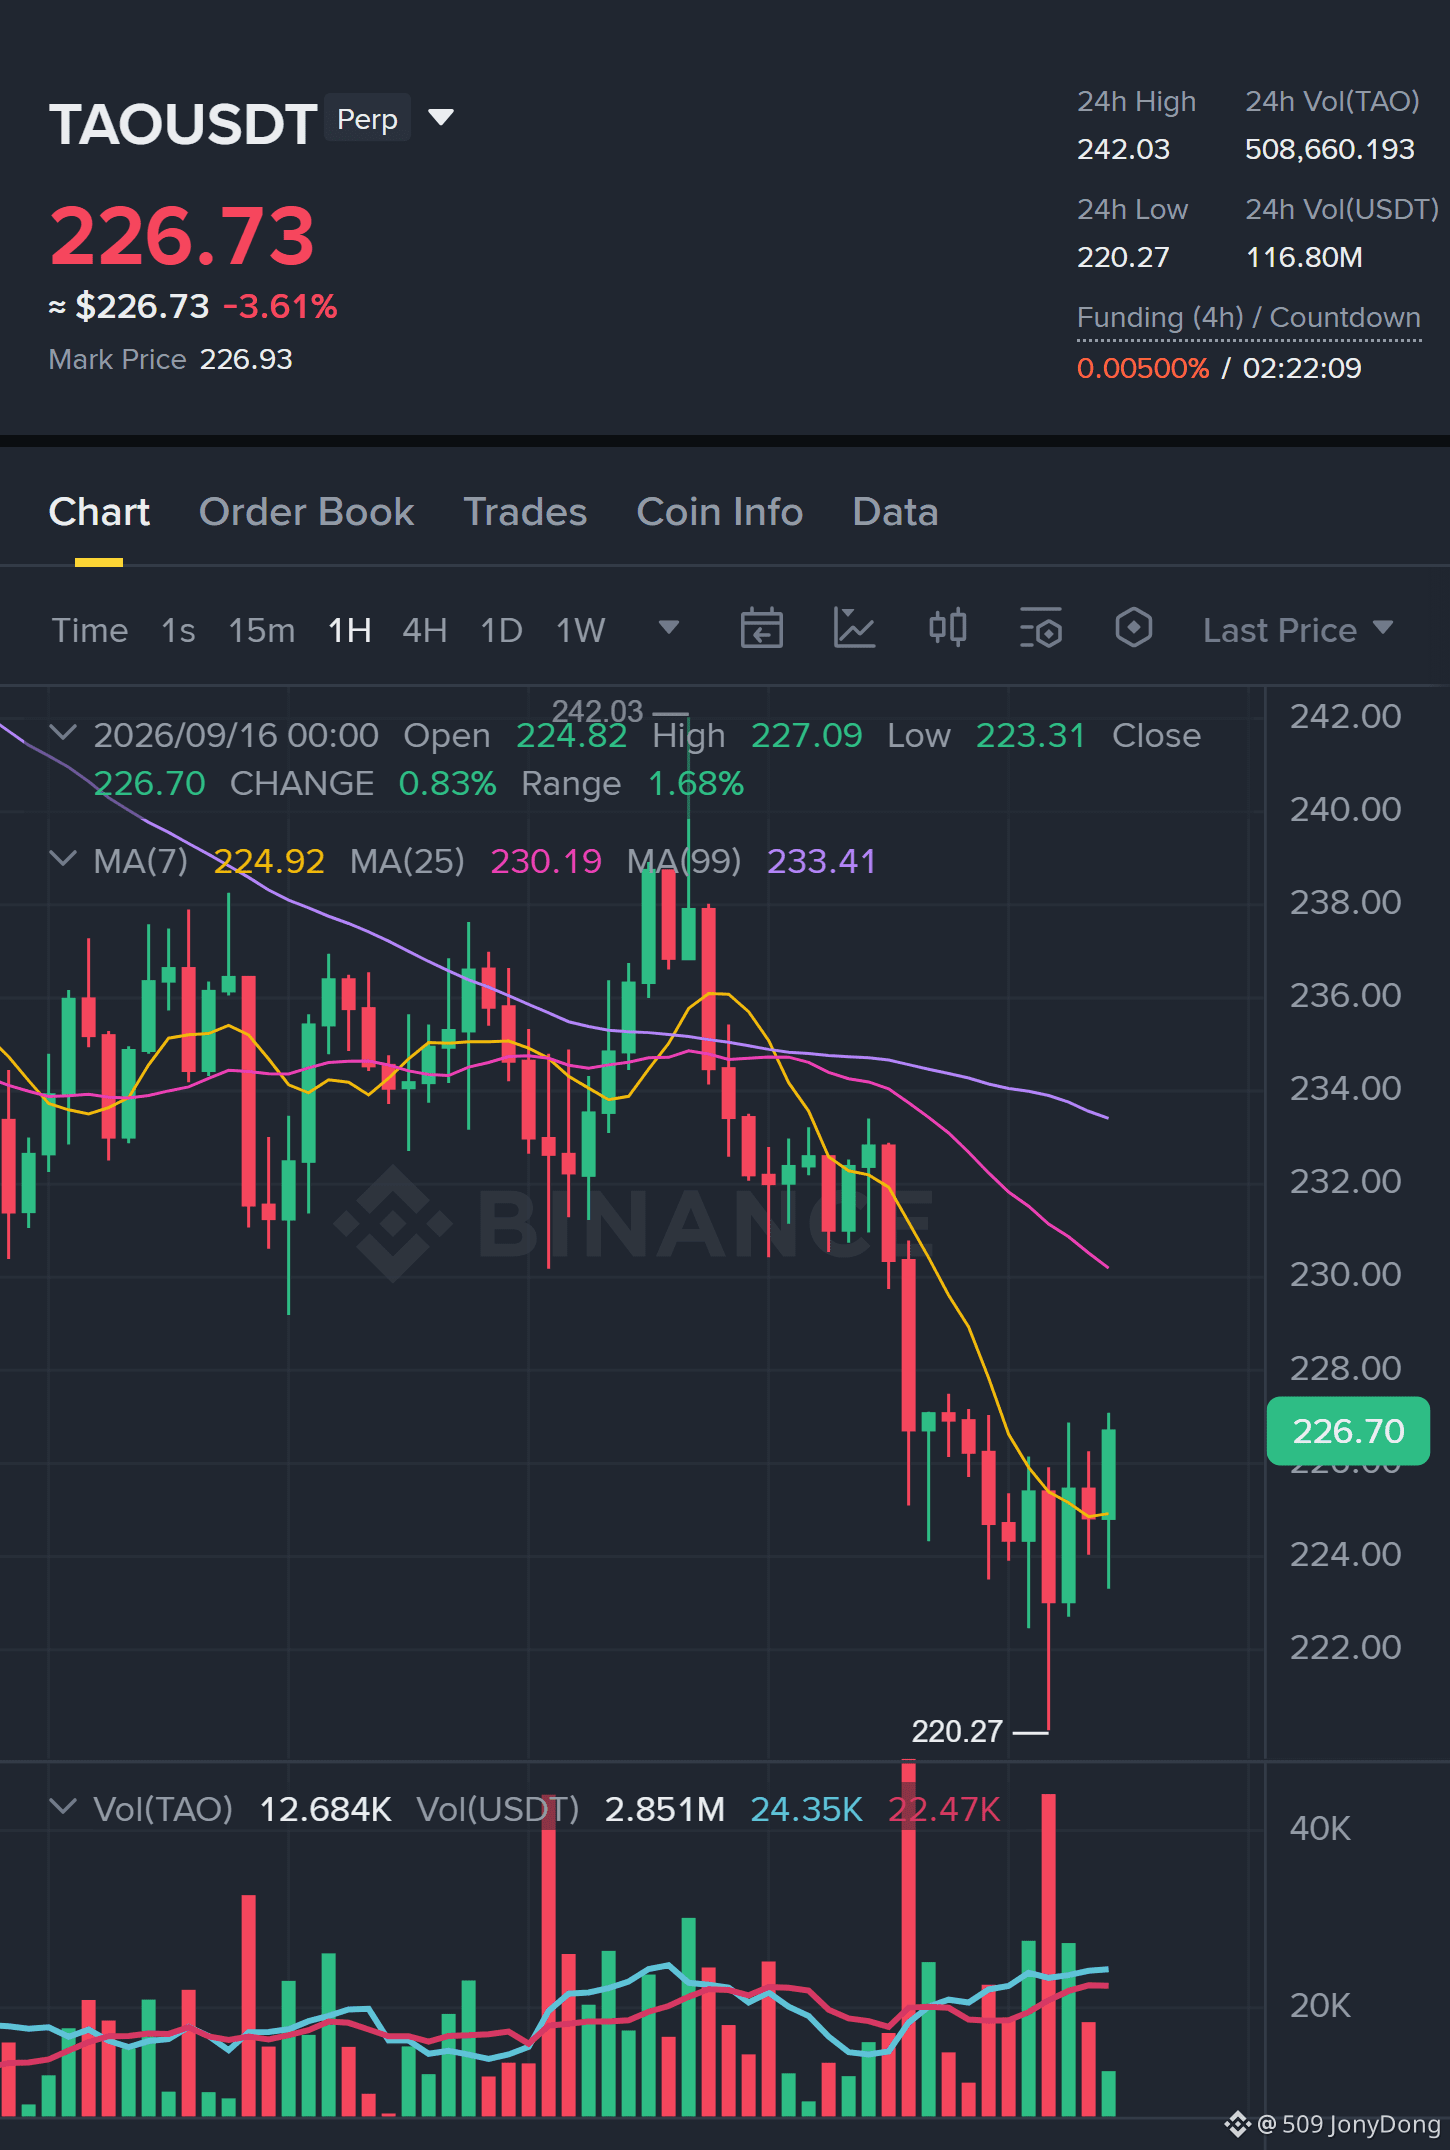This screenshot has width=1450, height=2150.
Task: Open chart display settings icon
Action: (x=1040, y=629)
